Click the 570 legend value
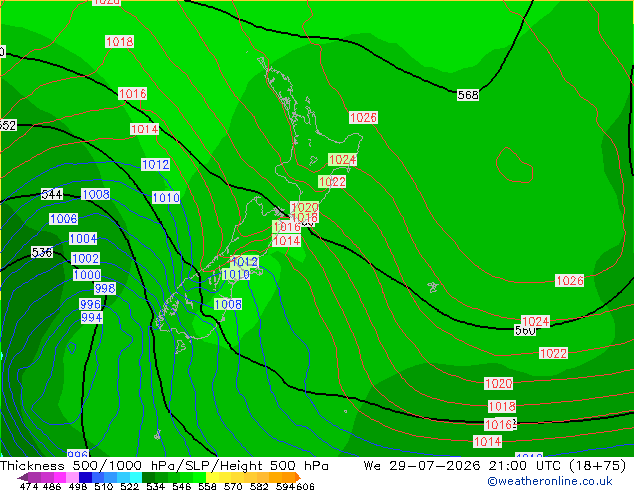This screenshot has width=634, height=490. 233,486
